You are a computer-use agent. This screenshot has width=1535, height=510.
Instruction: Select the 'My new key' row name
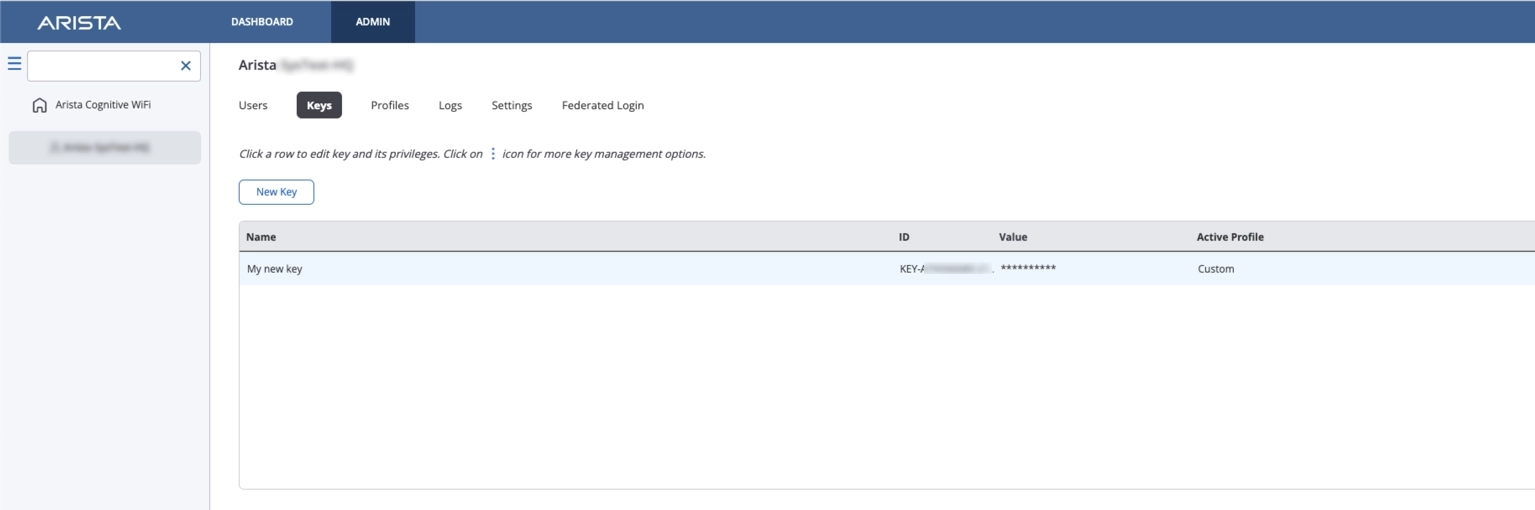click(x=275, y=269)
